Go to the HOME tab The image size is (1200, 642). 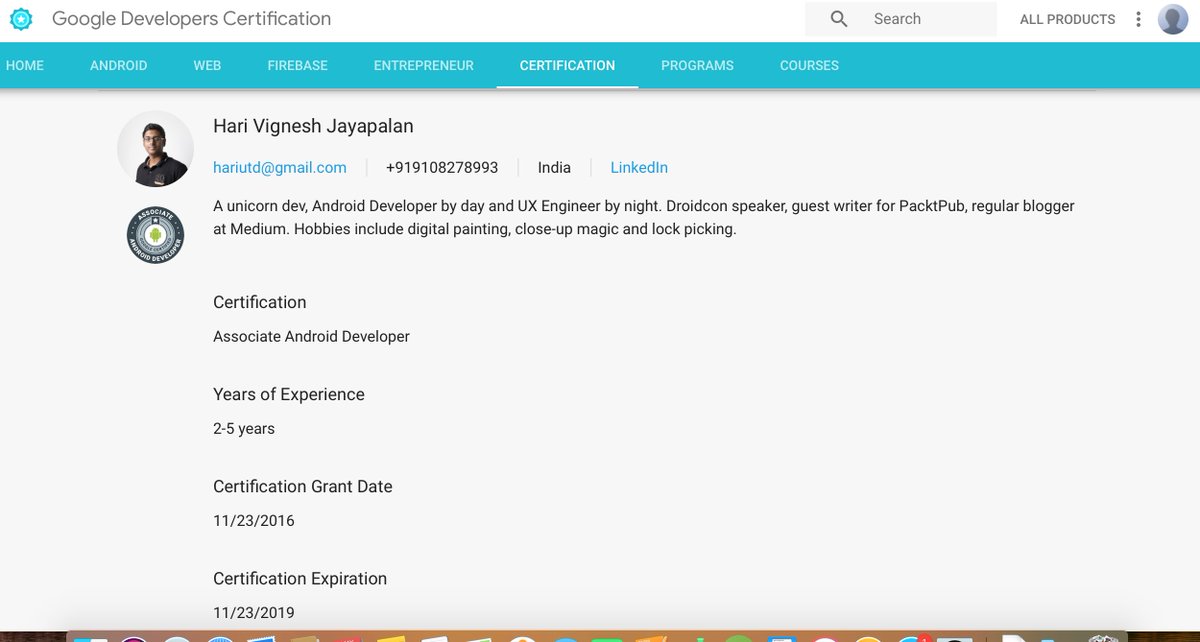pos(25,65)
